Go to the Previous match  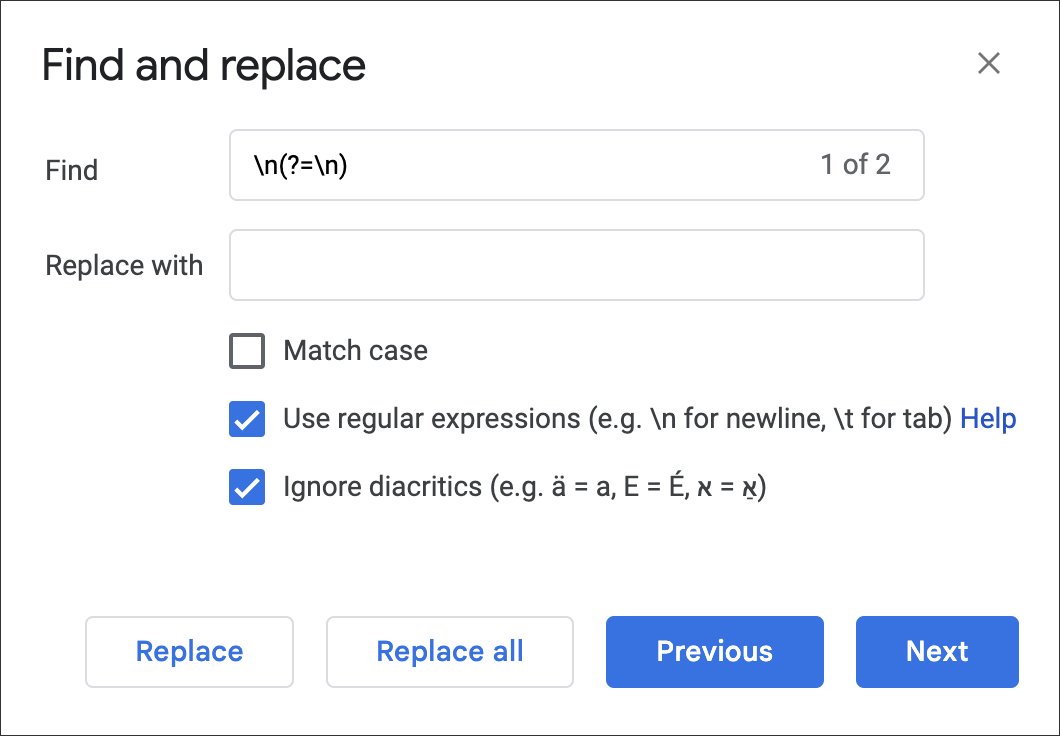[714, 652]
